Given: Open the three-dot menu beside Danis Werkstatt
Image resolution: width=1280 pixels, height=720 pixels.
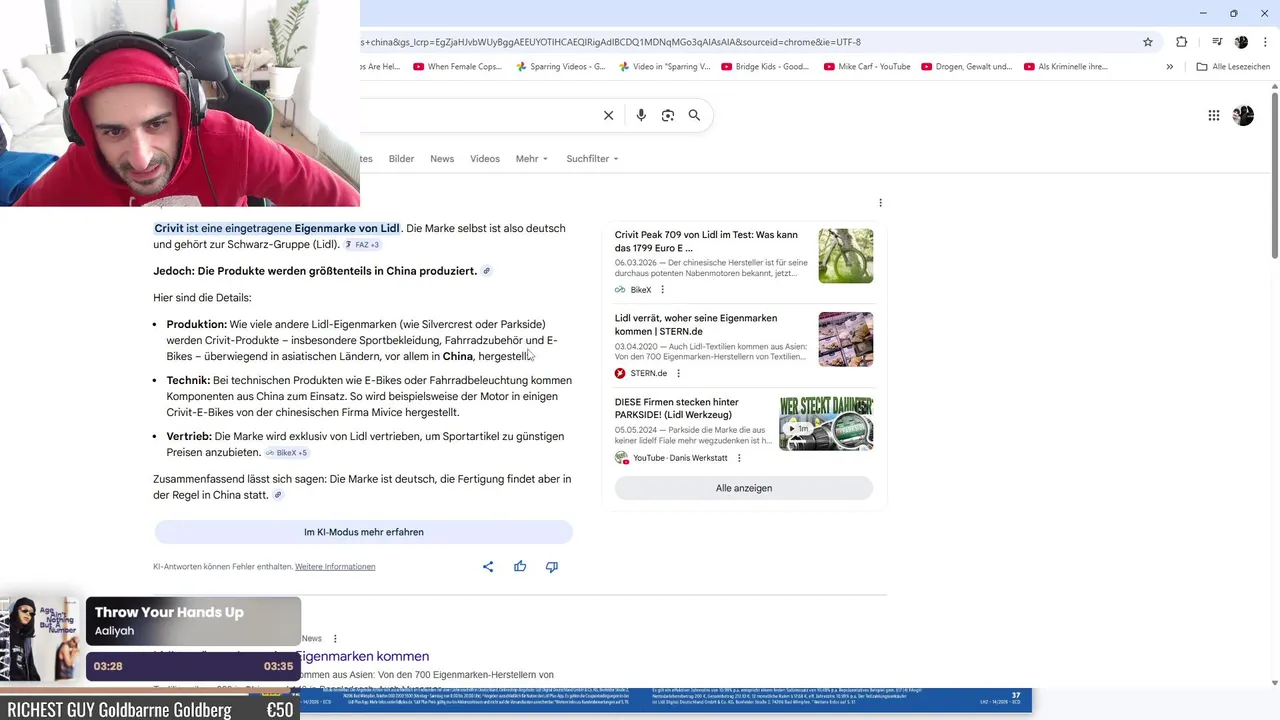Looking at the screenshot, I should coord(739,458).
